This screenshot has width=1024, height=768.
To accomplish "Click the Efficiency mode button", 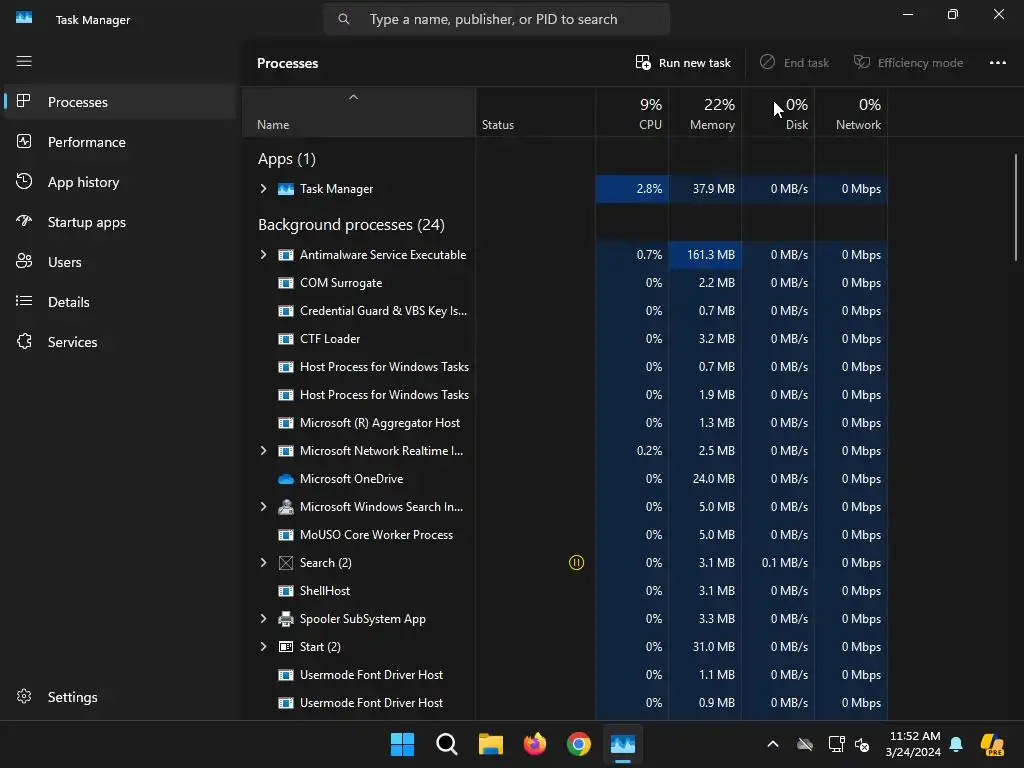I will tap(908, 63).
